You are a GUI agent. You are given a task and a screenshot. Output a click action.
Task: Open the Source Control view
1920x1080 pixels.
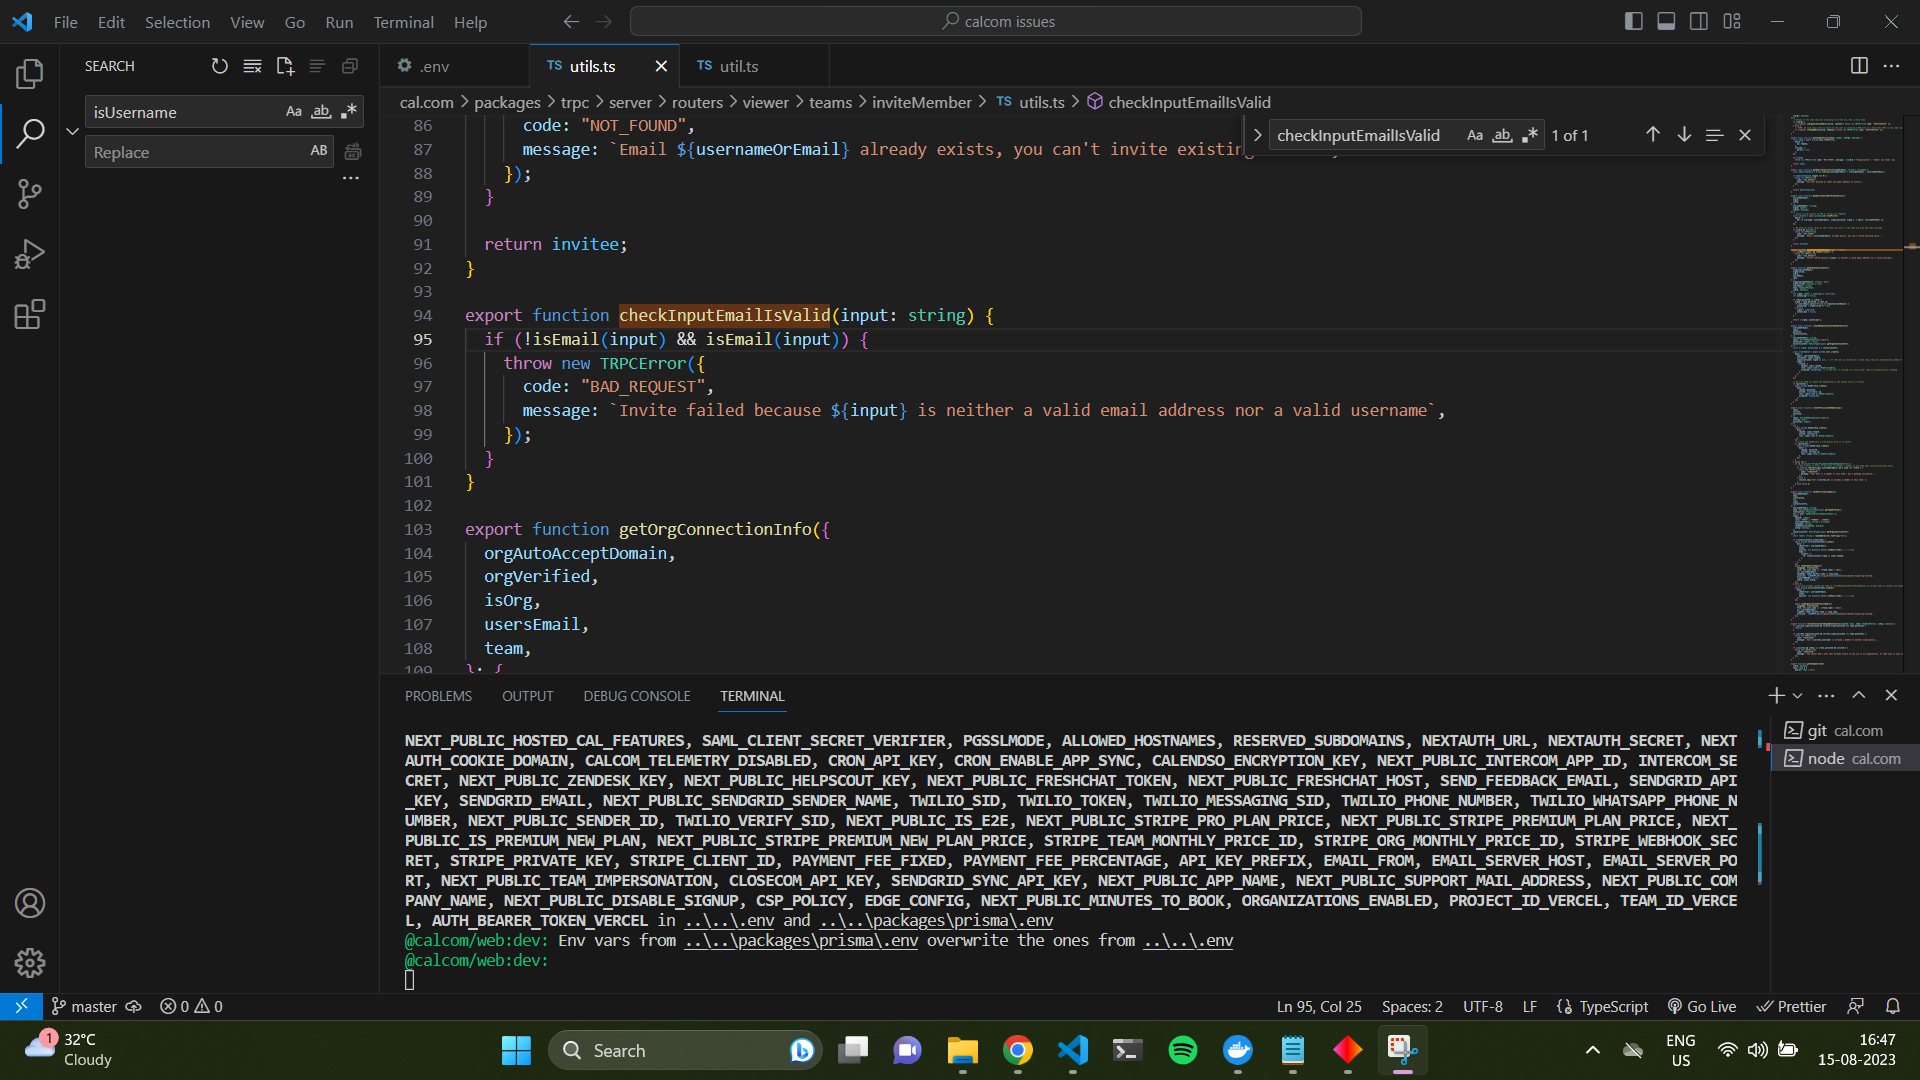(x=30, y=193)
